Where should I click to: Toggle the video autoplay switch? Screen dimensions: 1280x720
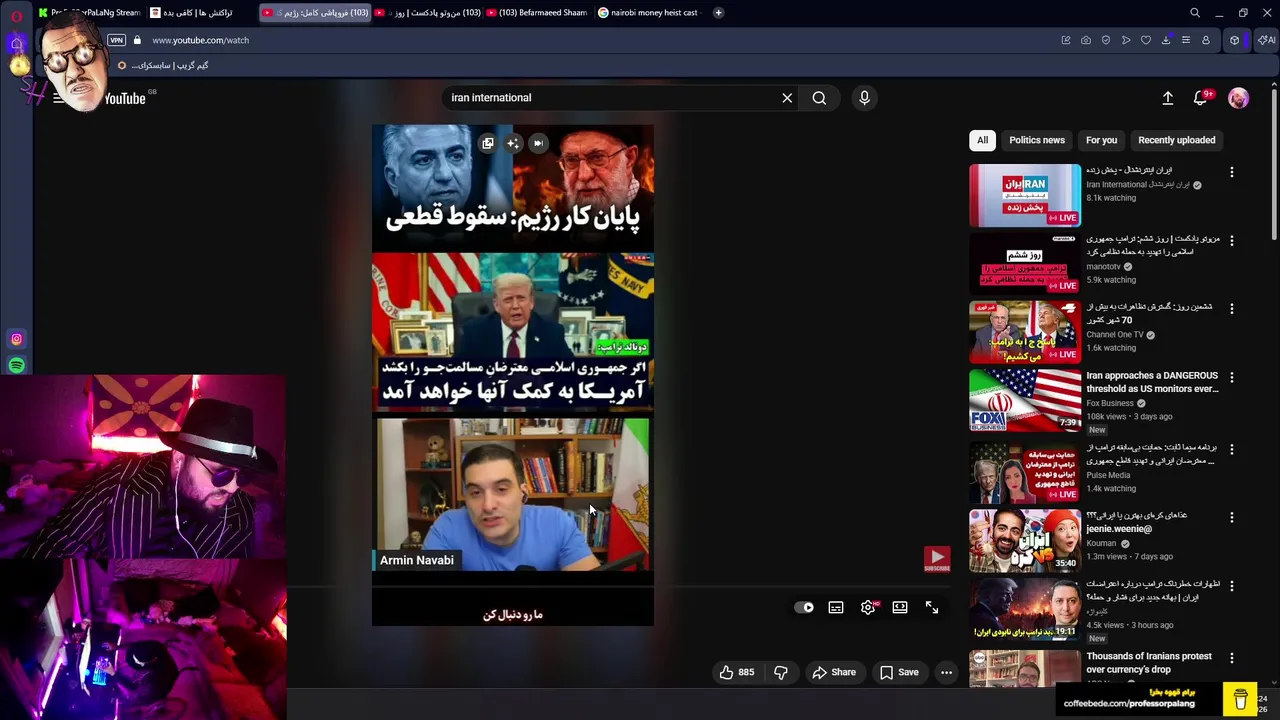click(804, 607)
